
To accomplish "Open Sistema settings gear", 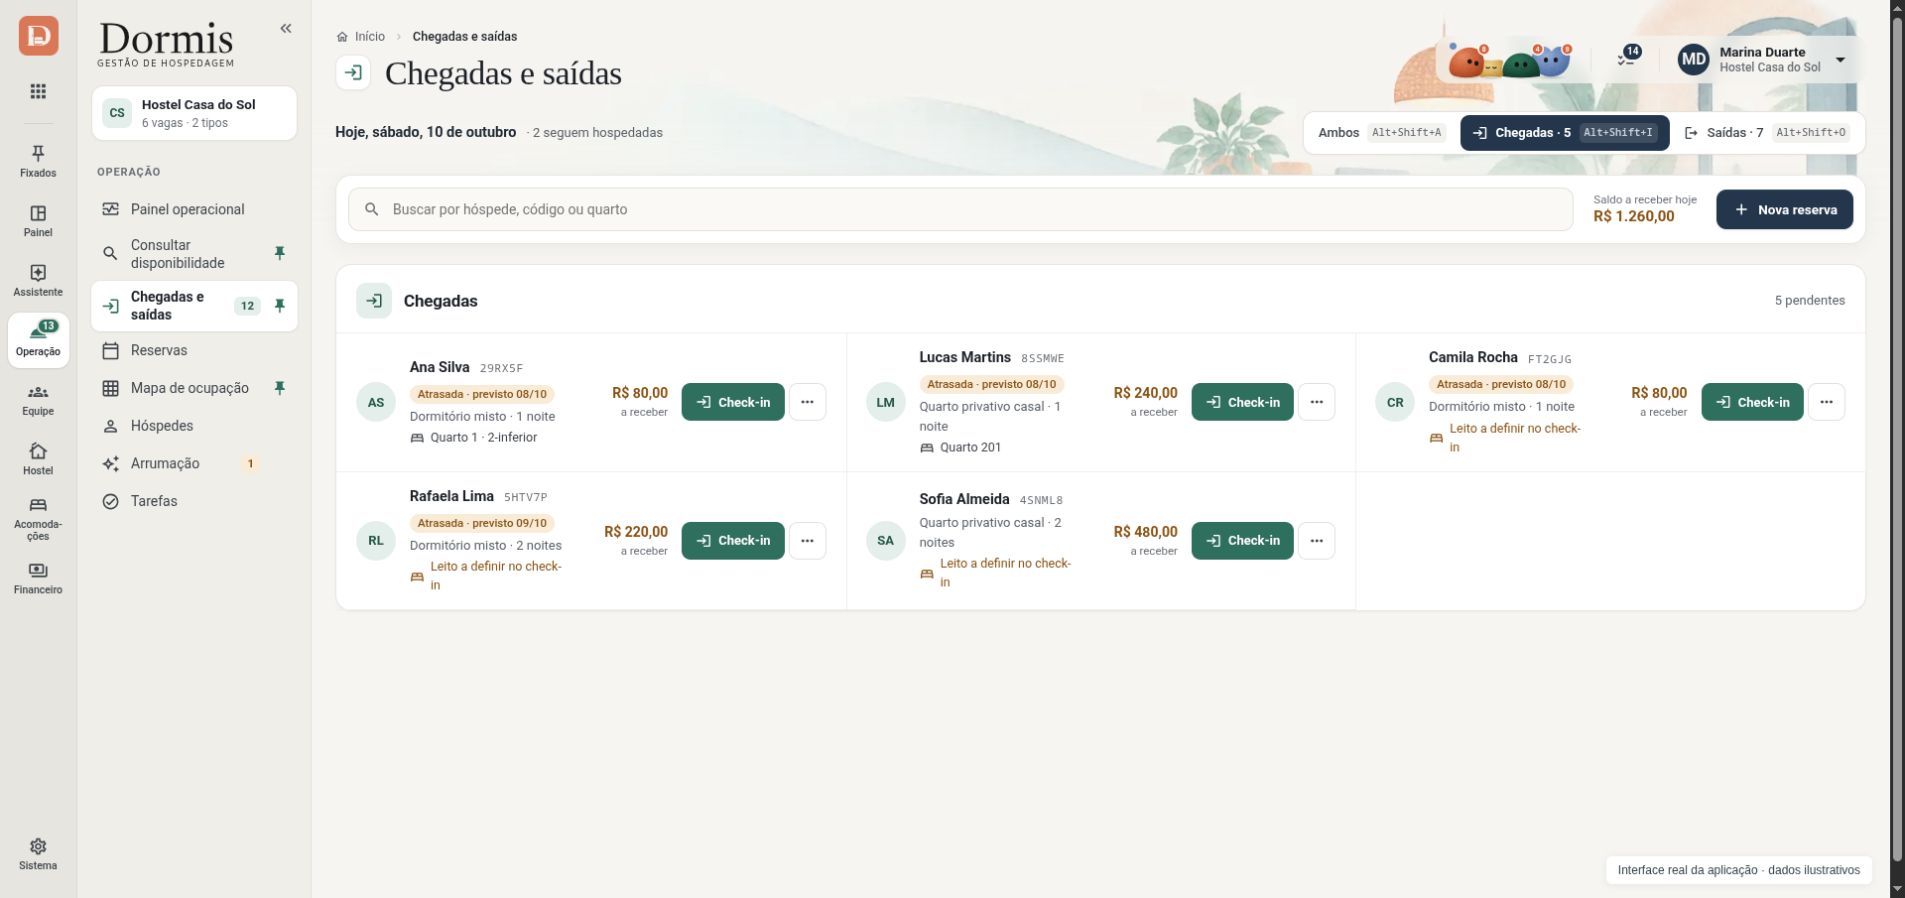I will click(38, 854).
